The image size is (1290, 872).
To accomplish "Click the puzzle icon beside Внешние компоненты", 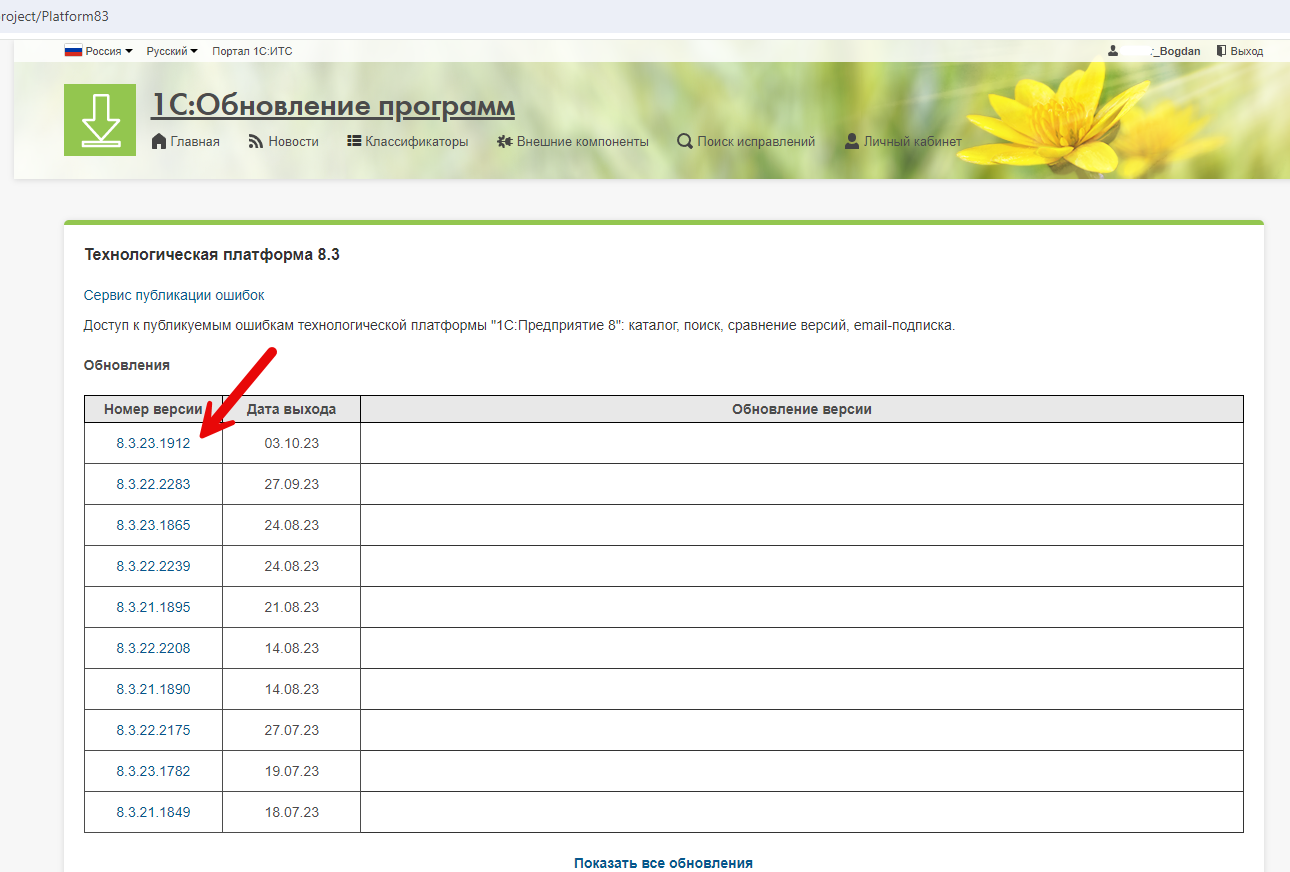I will pos(505,142).
